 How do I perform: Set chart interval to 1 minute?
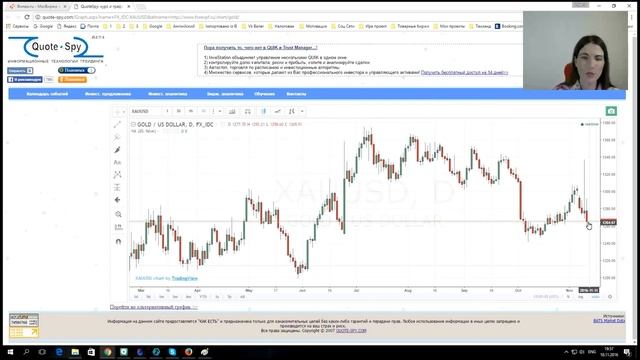(167, 111)
